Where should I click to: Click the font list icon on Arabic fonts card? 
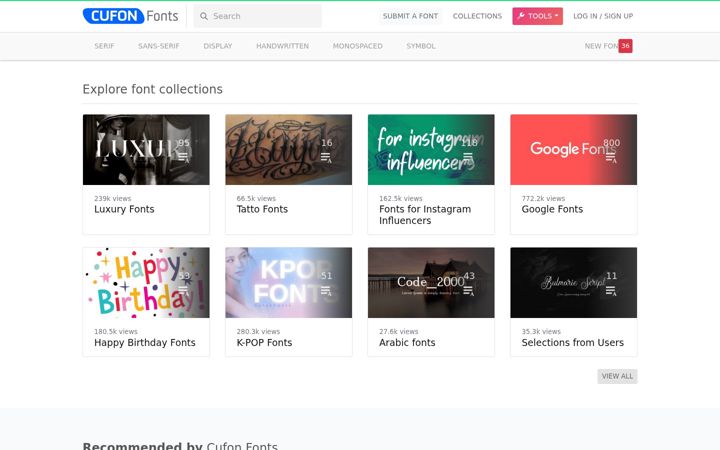[468, 290]
